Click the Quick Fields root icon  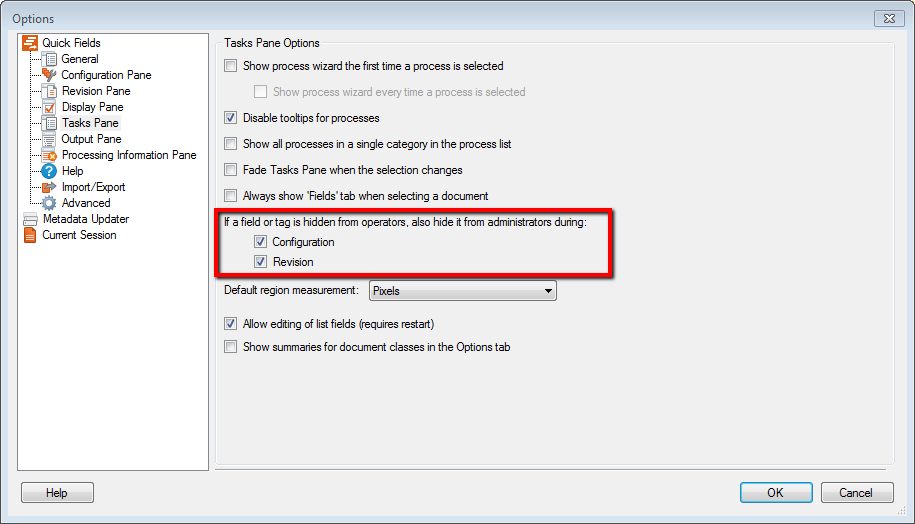(x=30, y=43)
